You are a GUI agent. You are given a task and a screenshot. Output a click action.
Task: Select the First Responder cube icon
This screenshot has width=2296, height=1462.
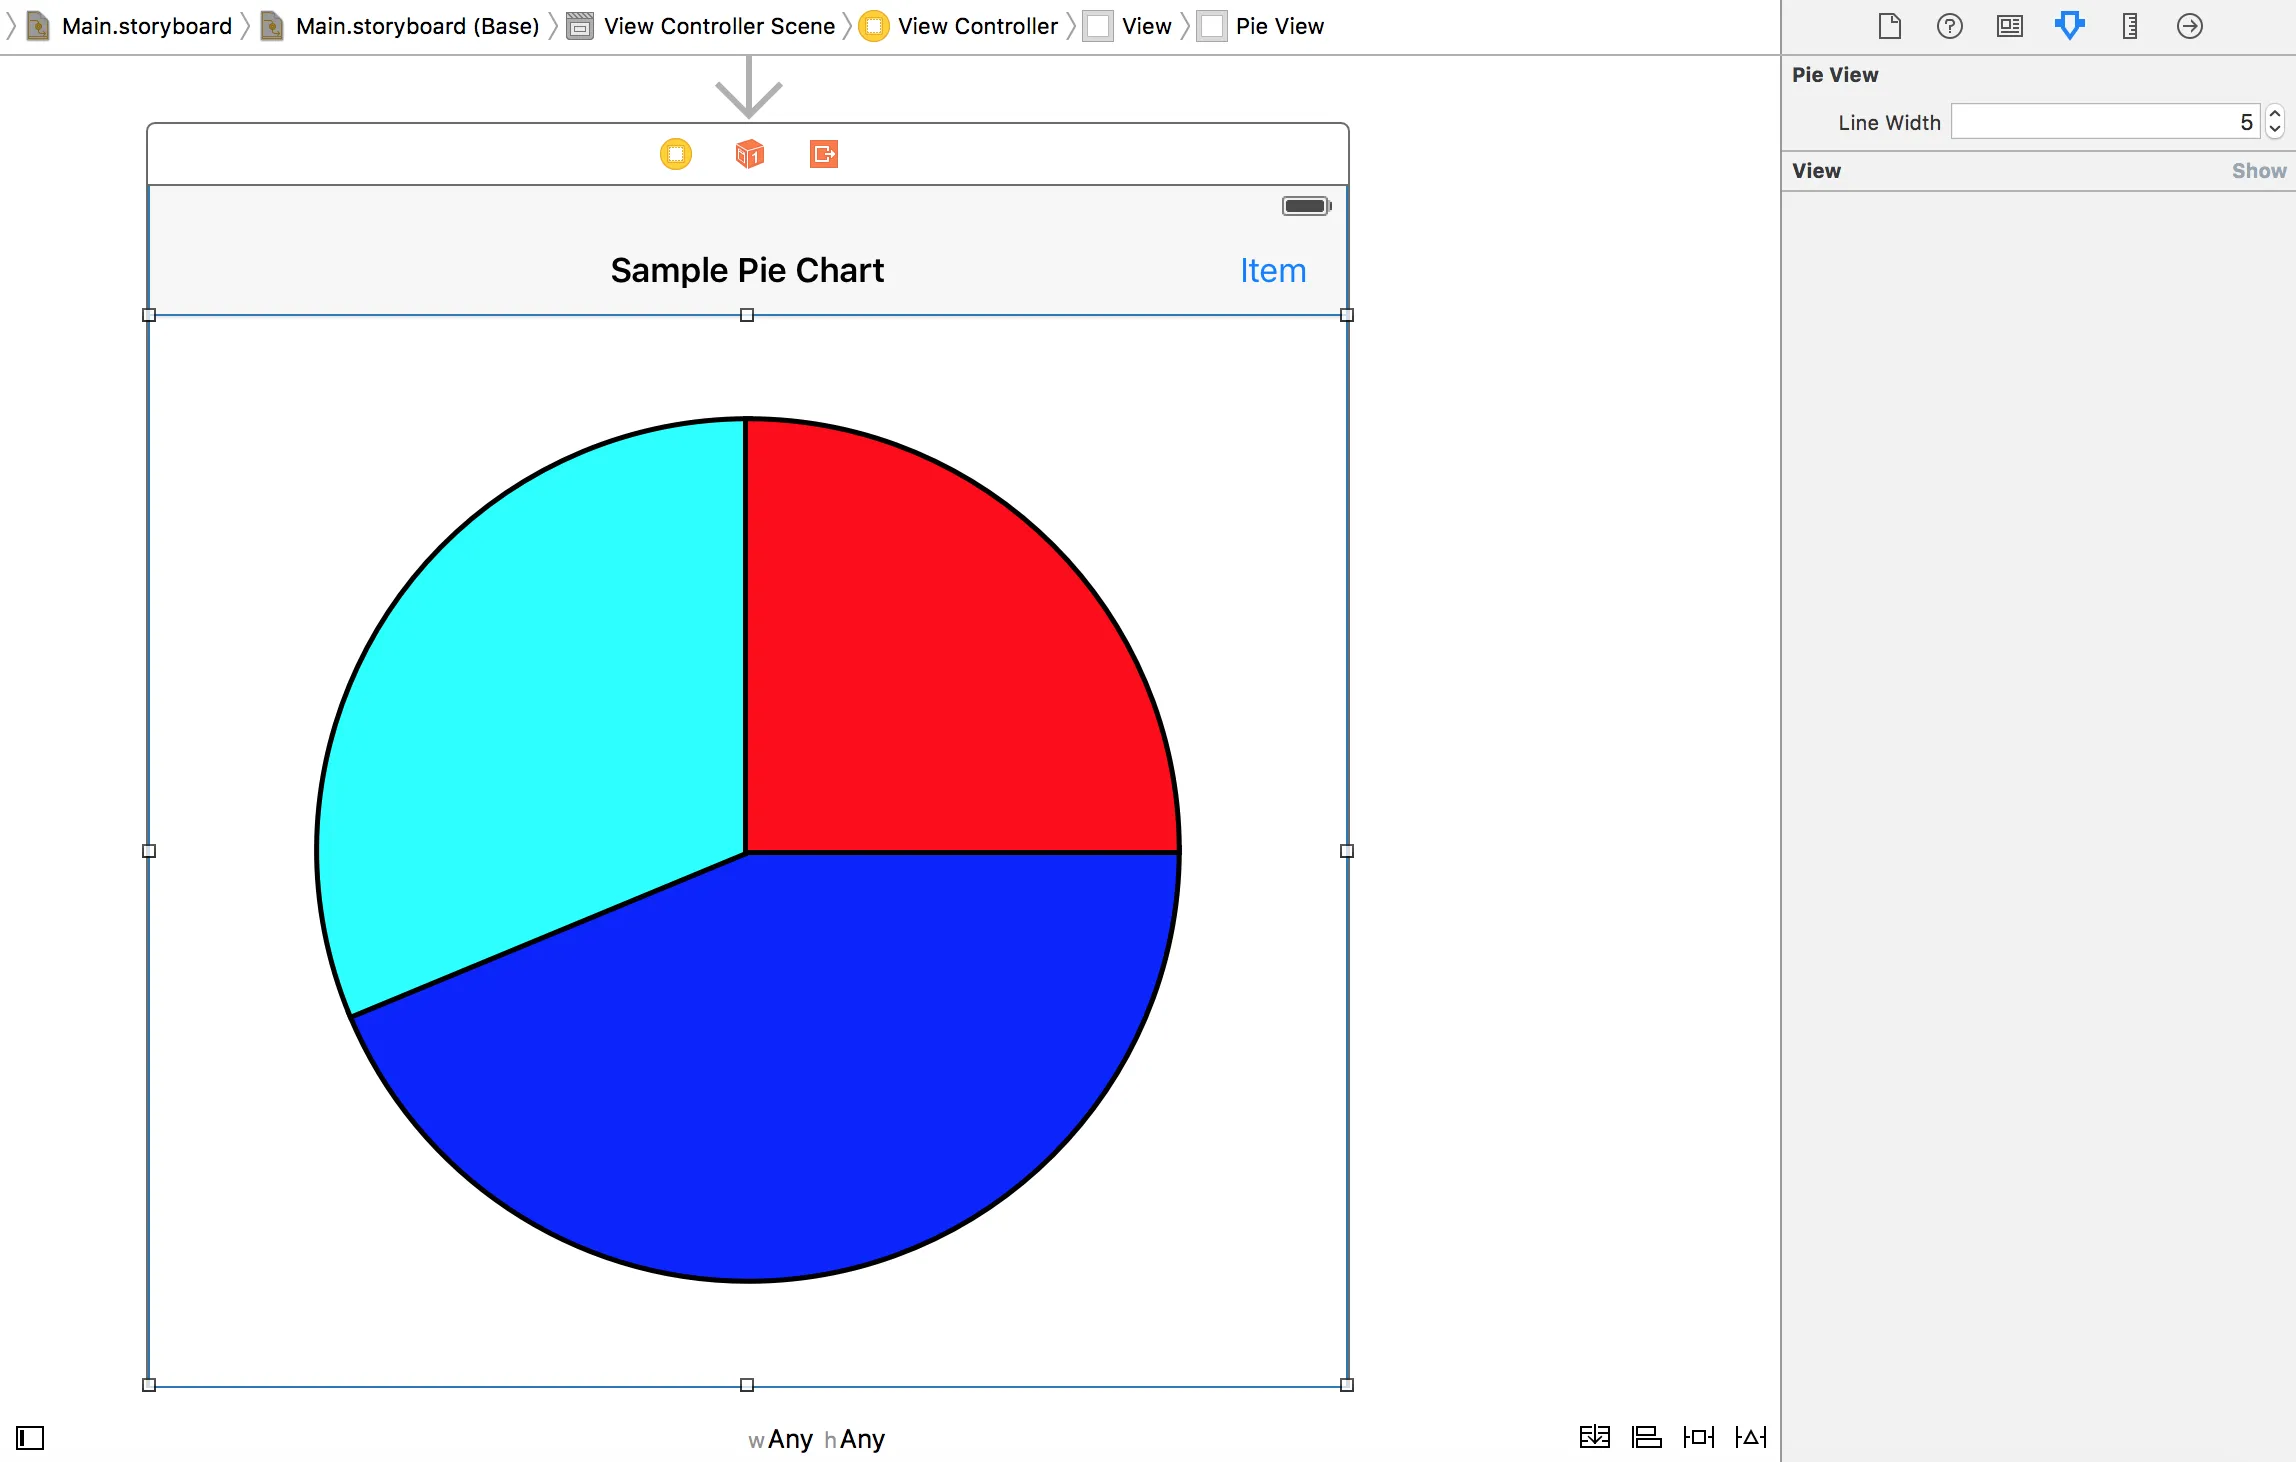749,154
